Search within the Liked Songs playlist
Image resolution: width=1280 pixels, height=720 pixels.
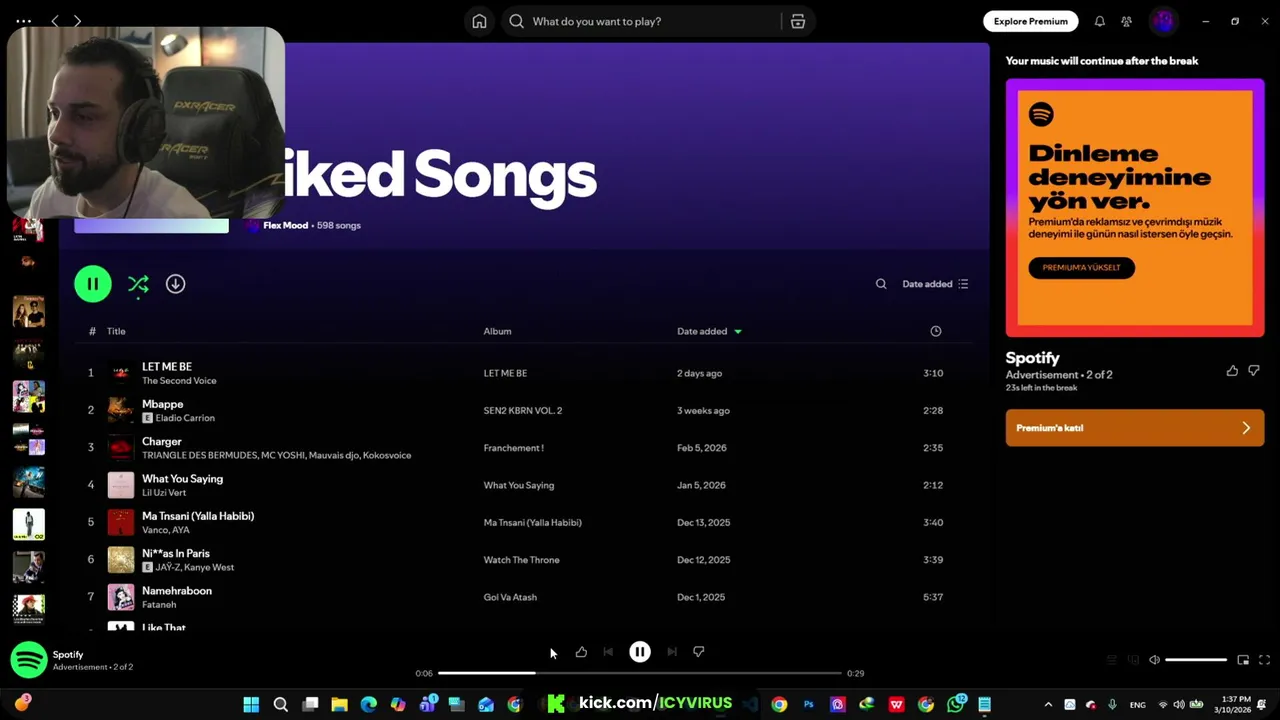(881, 284)
